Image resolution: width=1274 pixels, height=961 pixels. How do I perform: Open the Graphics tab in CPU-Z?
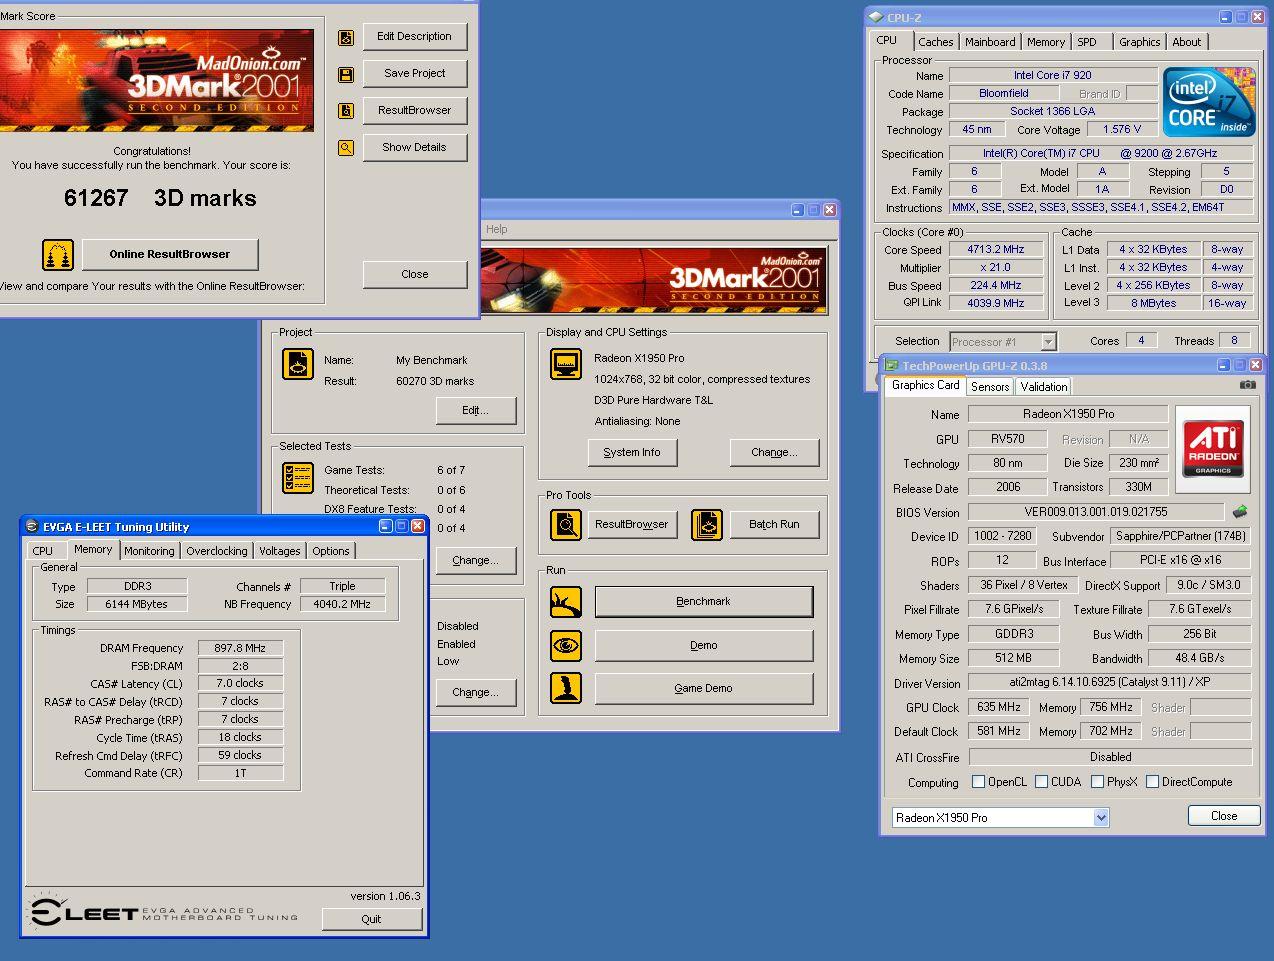pos(1140,42)
